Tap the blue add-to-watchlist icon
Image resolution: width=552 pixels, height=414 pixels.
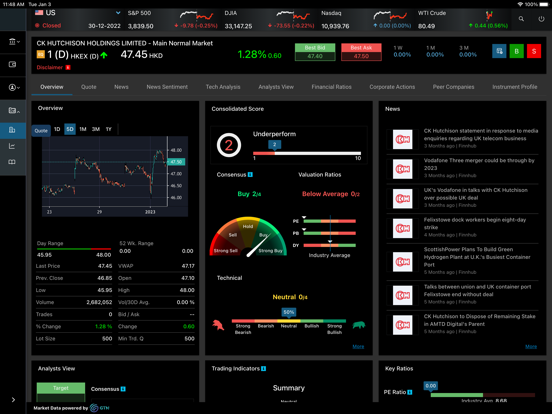499,51
